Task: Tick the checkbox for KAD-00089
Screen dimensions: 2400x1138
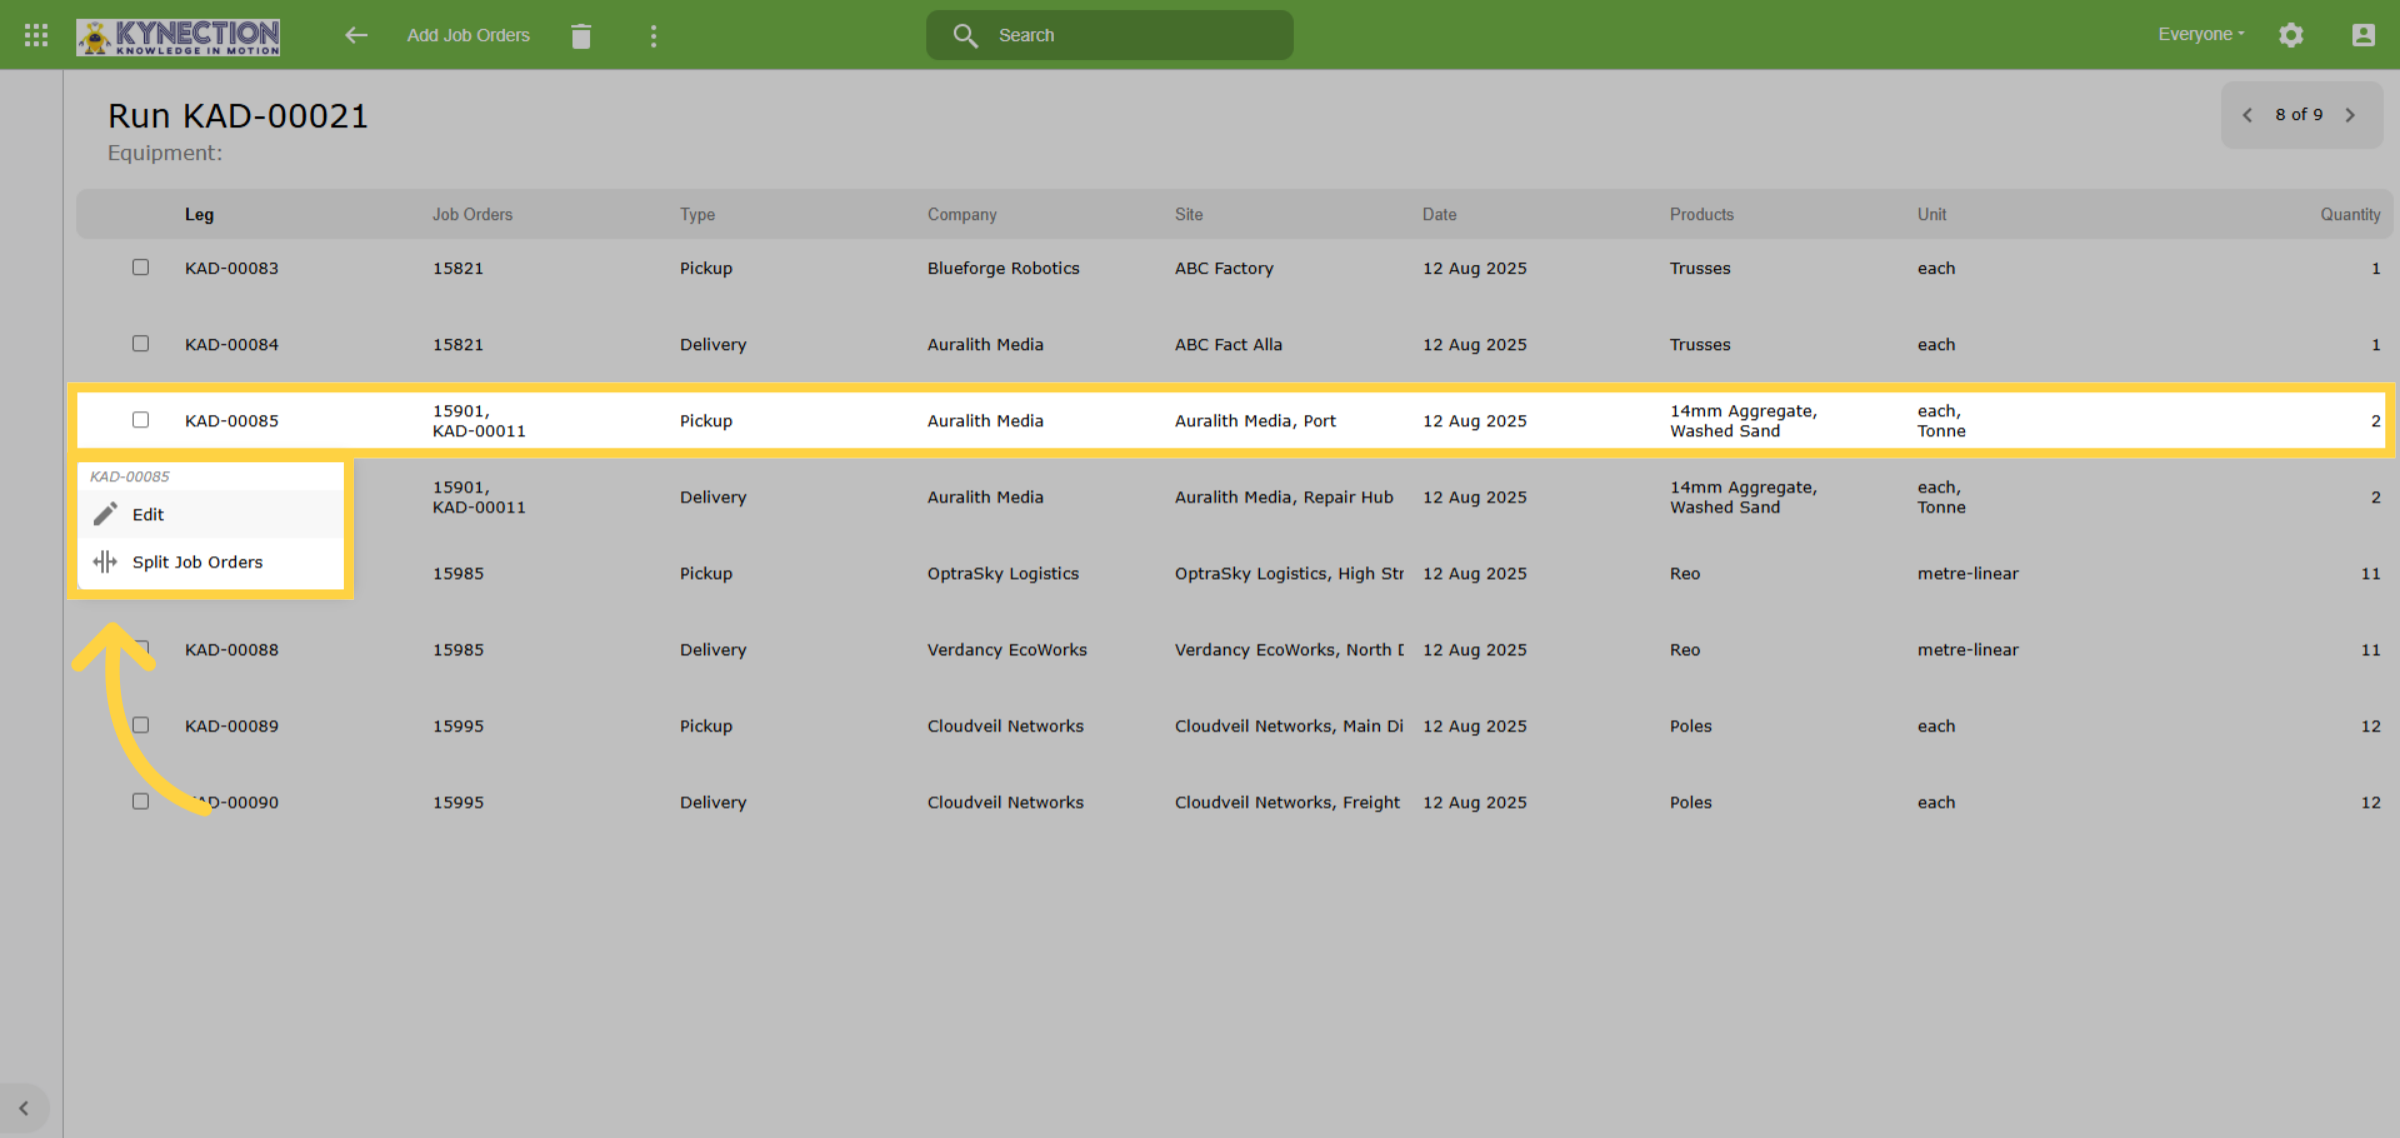Action: [141, 725]
